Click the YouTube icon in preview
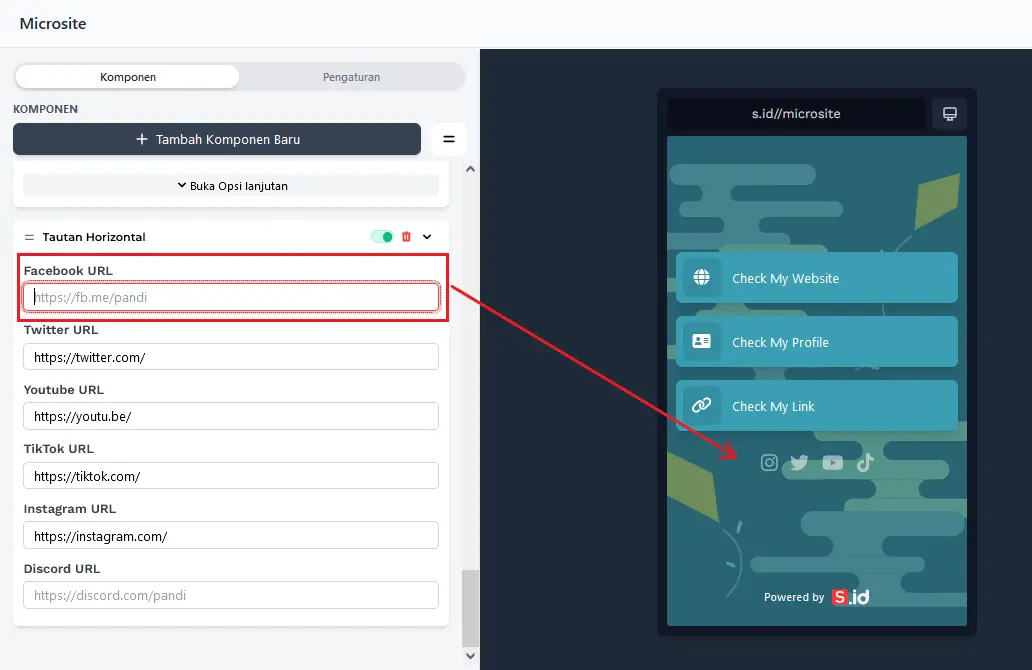 coord(832,462)
